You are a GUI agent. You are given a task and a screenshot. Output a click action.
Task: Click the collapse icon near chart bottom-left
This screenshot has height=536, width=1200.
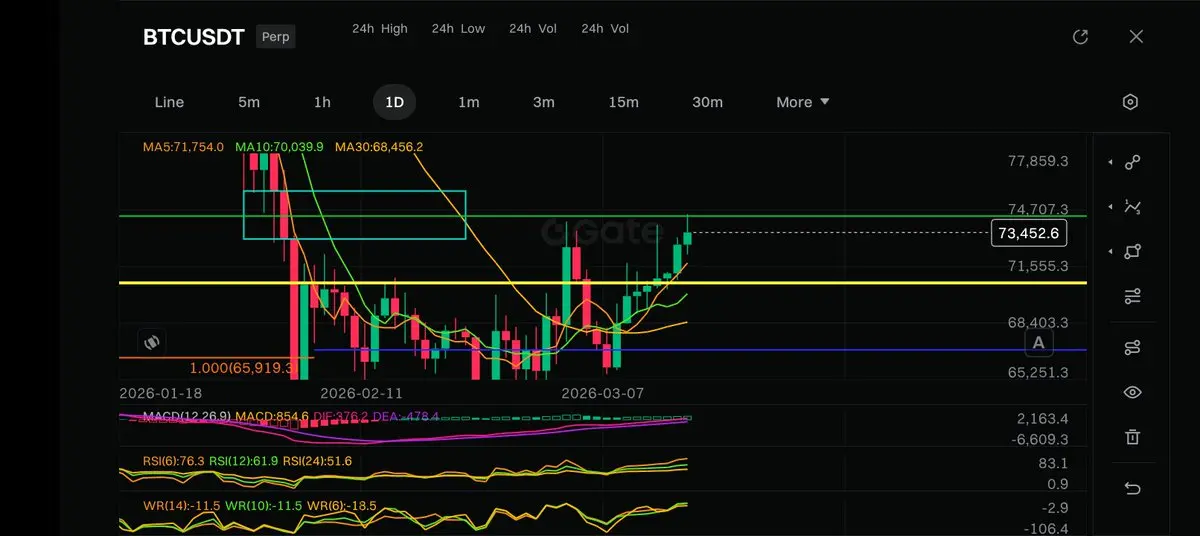(x=152, y=342)
